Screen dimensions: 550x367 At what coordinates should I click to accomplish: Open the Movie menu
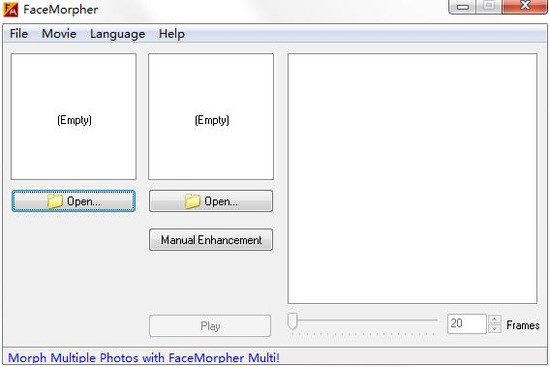click(59, 34)
